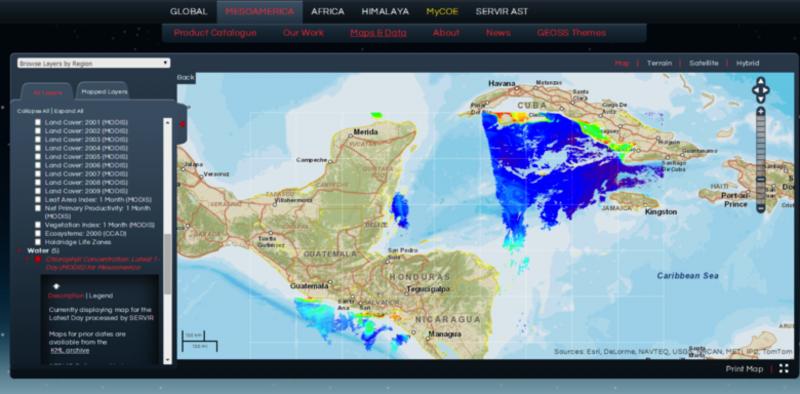This screenshot has height=394, width=800.
Task: Collapse the Chlorophyll Concentration layer details
Action: coord(28,260)
